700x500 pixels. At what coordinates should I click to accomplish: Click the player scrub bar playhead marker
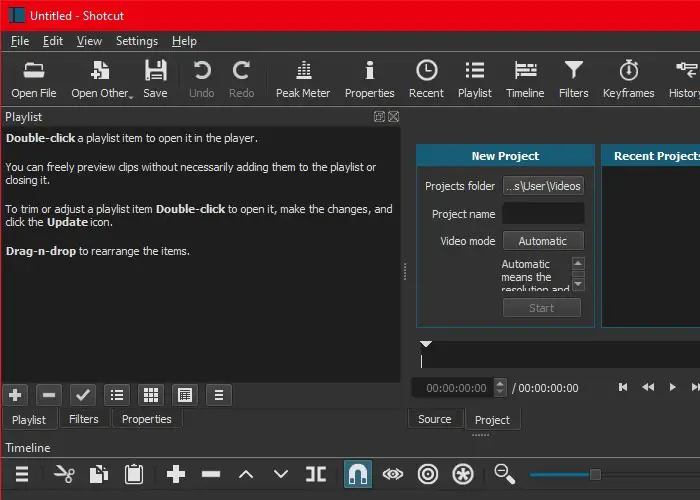[425, 344]
